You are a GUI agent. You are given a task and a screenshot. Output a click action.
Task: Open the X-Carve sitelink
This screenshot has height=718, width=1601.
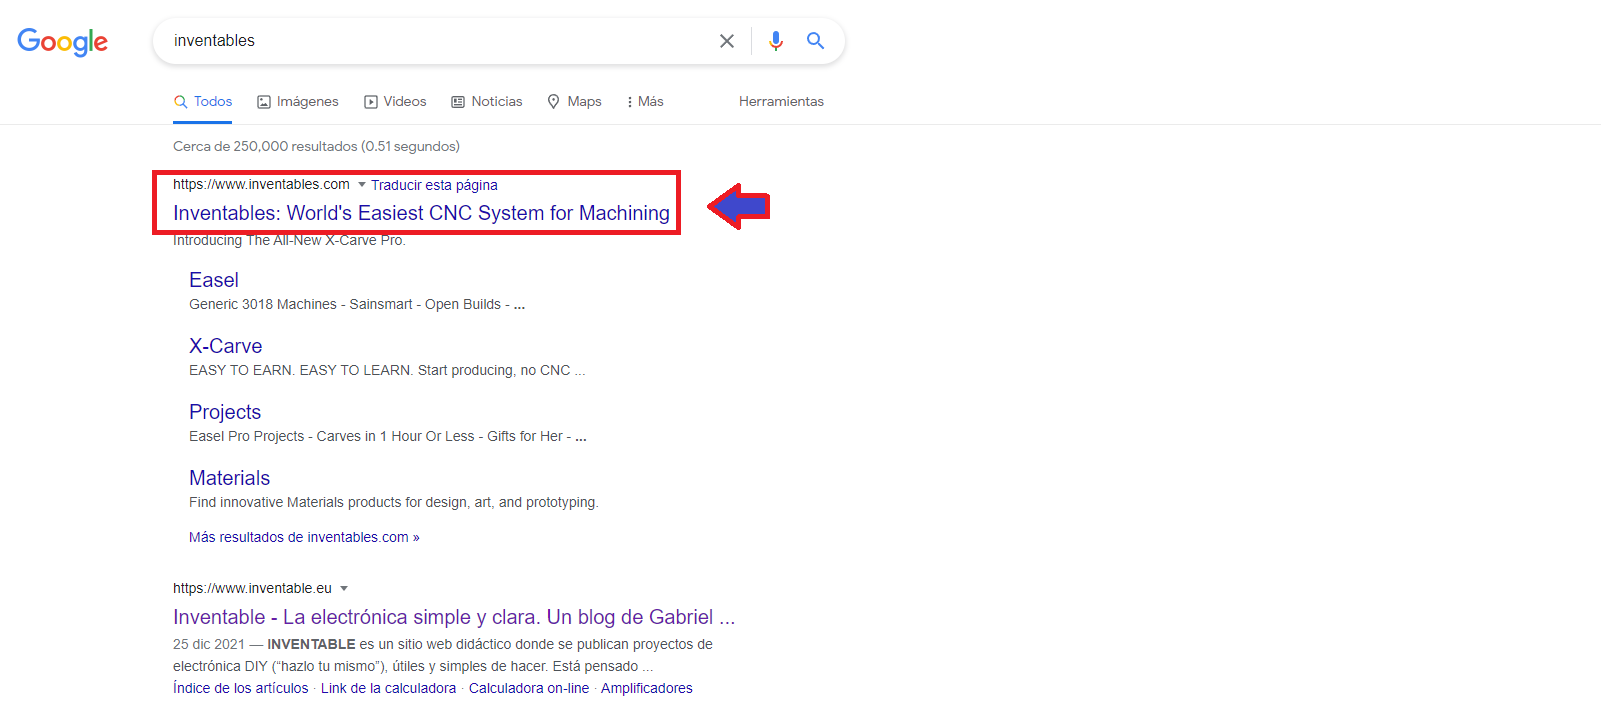226,346
